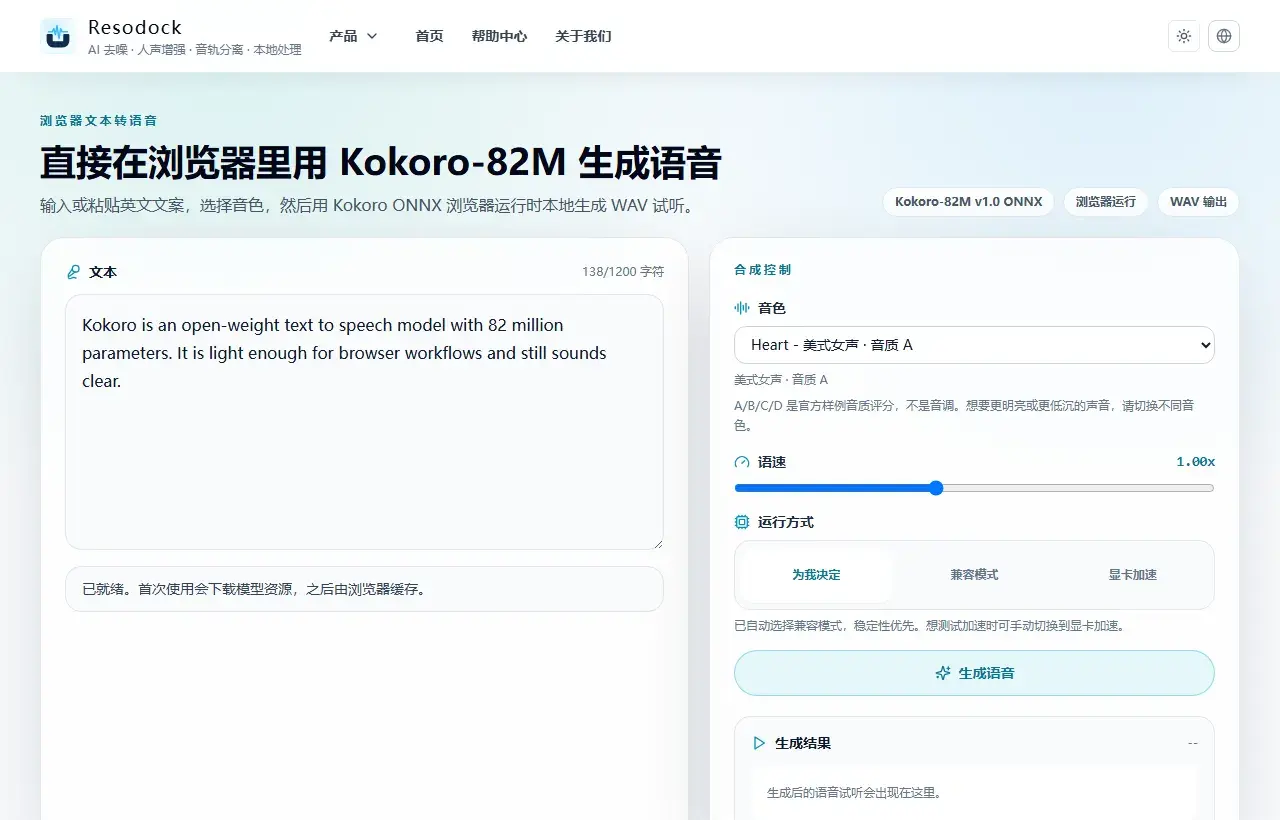This screenshot has height=820, width=1280.
Task: Click the 已就绪 status message
Action: coord(364,589)
